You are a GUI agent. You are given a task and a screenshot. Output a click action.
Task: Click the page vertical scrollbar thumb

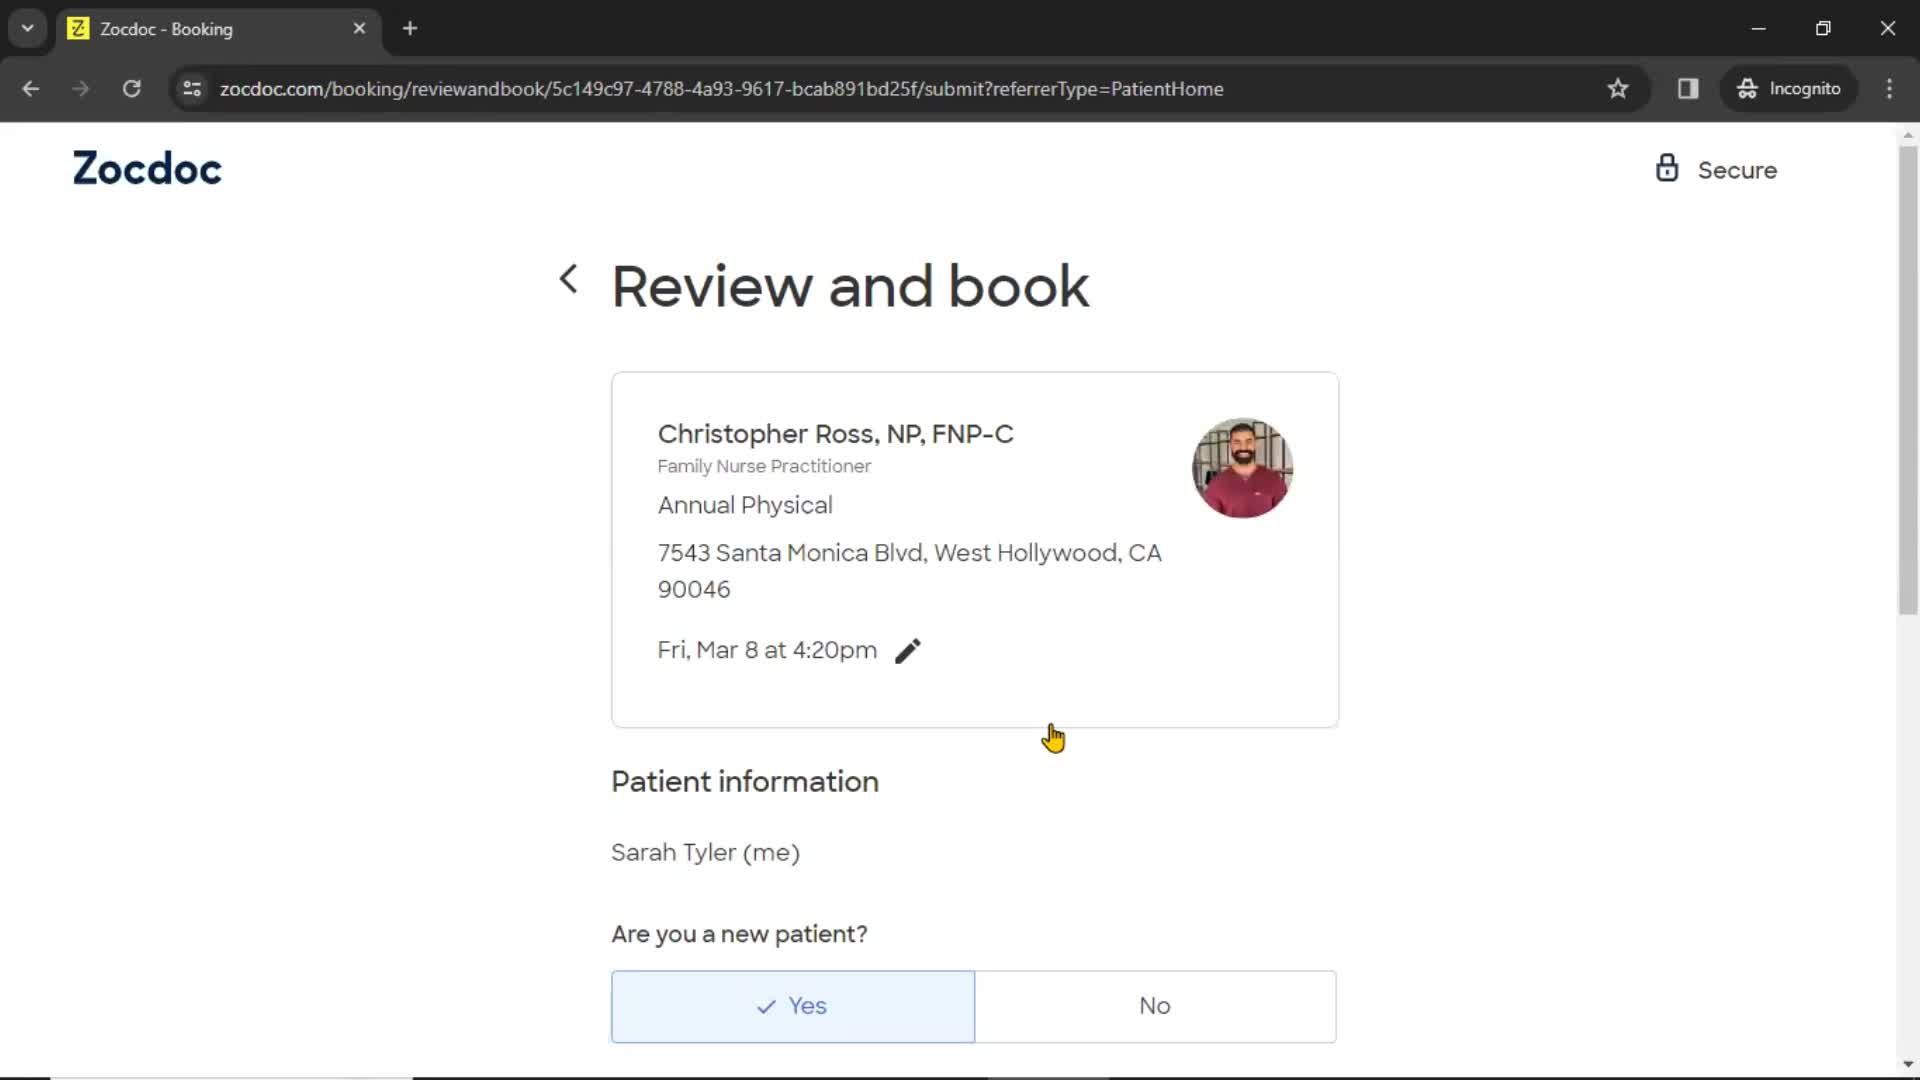coord(1908,380)
